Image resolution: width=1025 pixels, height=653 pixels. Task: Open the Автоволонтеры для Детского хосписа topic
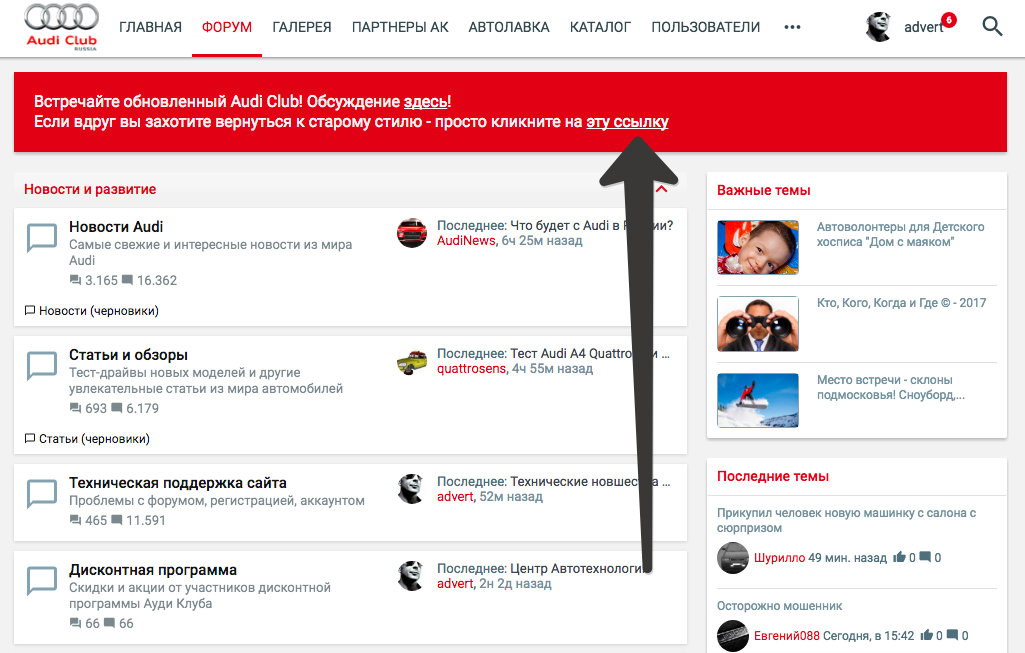[x=901, y=234]
